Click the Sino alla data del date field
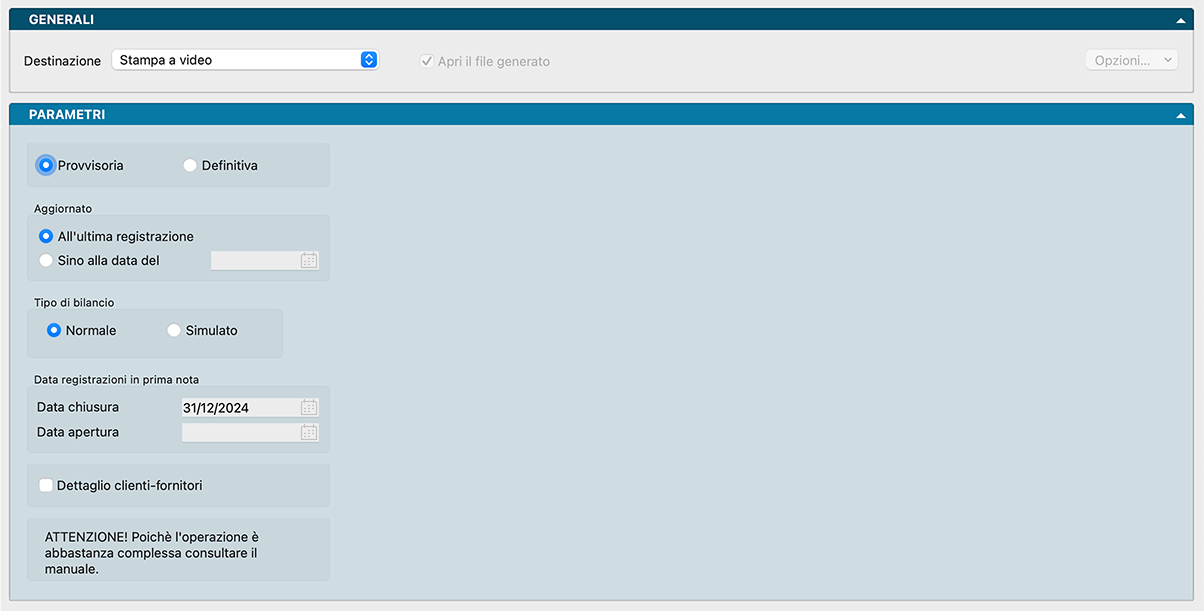Viewport: 1204px width, 611px height. coord(254,261)
